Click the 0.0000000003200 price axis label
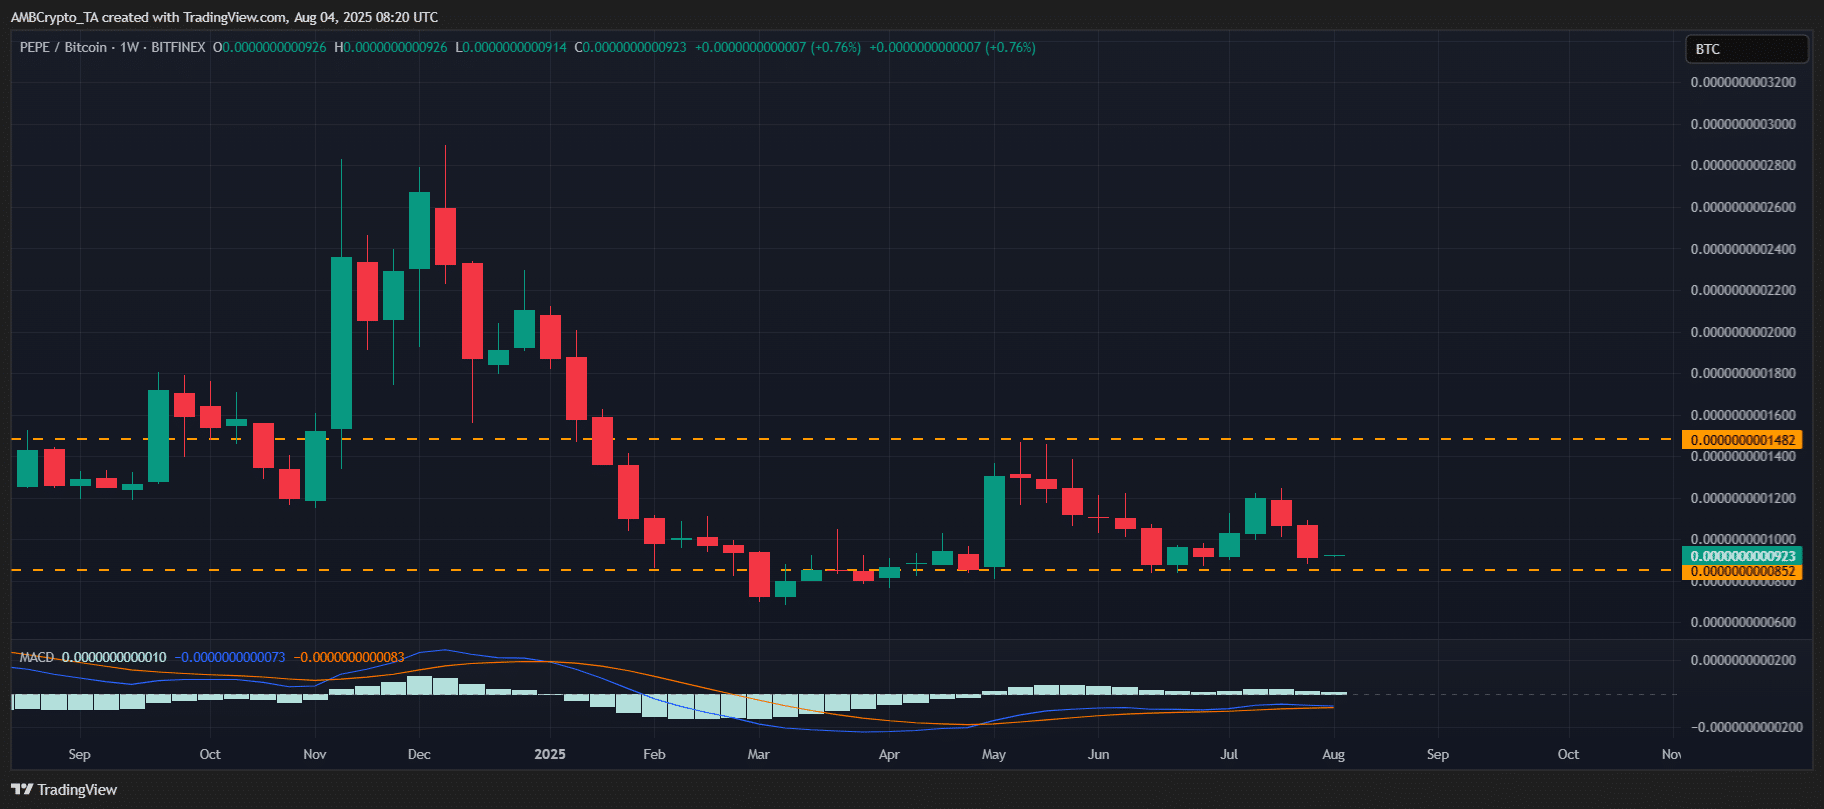The width and height of the screenshot is (1824, 809). pyautogui.click(x=1743, y=82)
